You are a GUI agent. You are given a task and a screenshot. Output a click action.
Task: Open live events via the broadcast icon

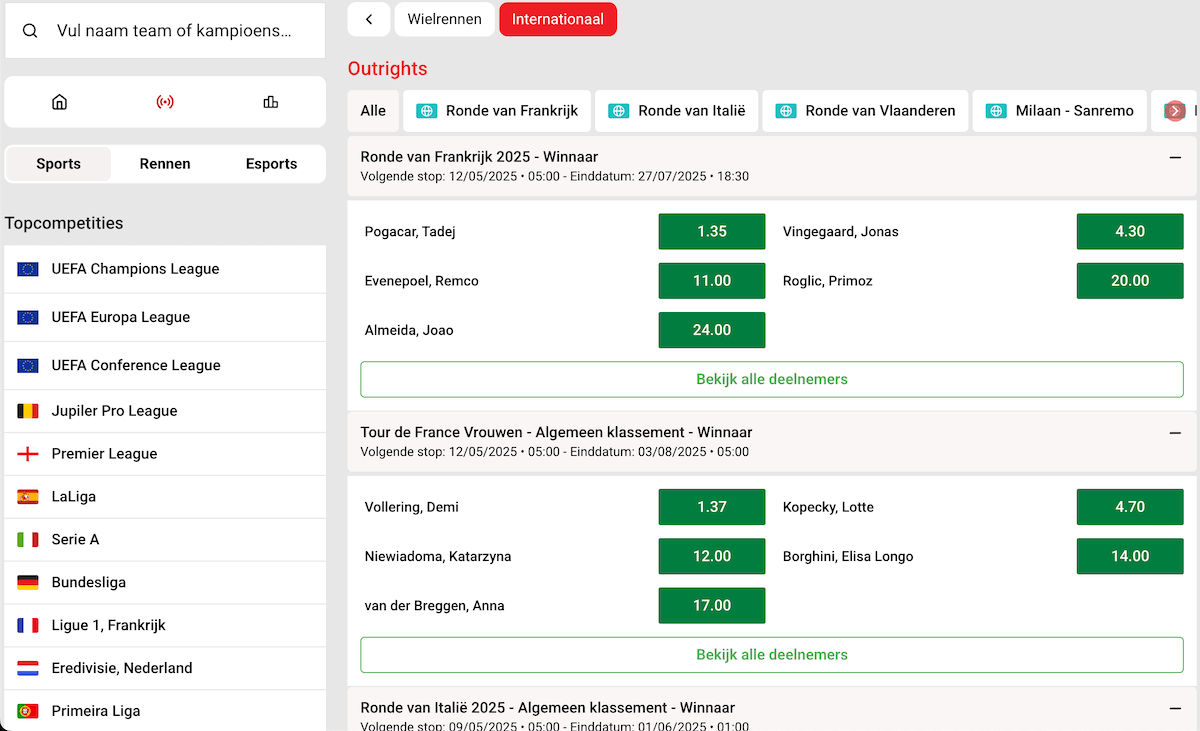click(x=166, y=101)
